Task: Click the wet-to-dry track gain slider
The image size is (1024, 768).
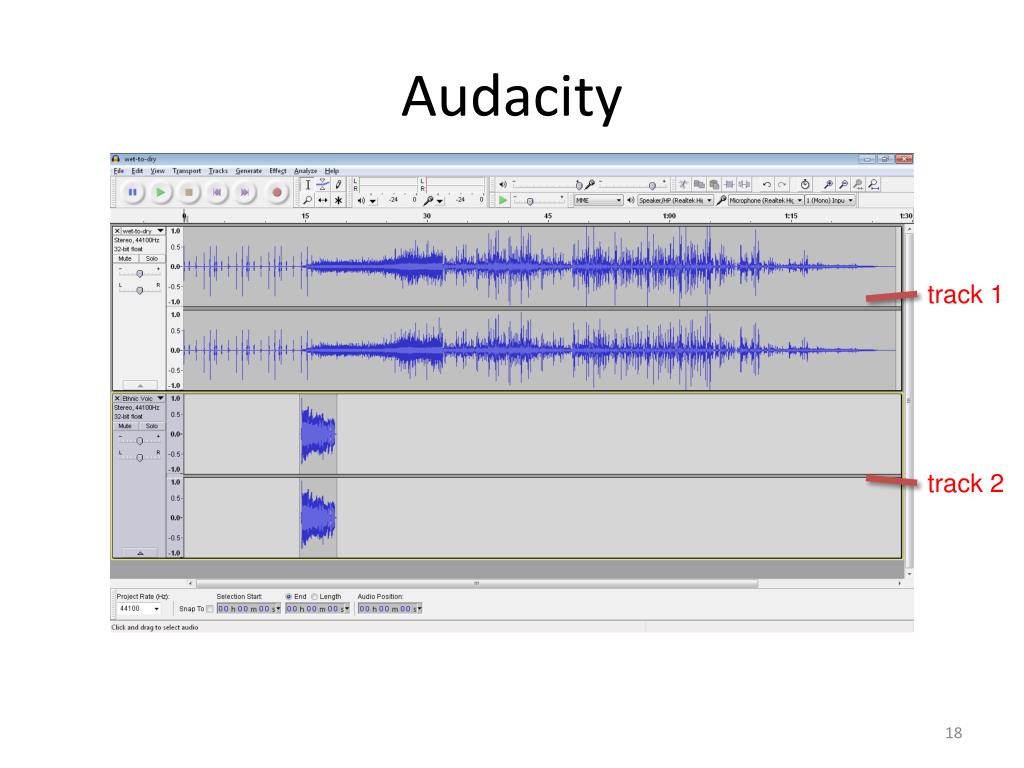Action: (x=139, y=274)
